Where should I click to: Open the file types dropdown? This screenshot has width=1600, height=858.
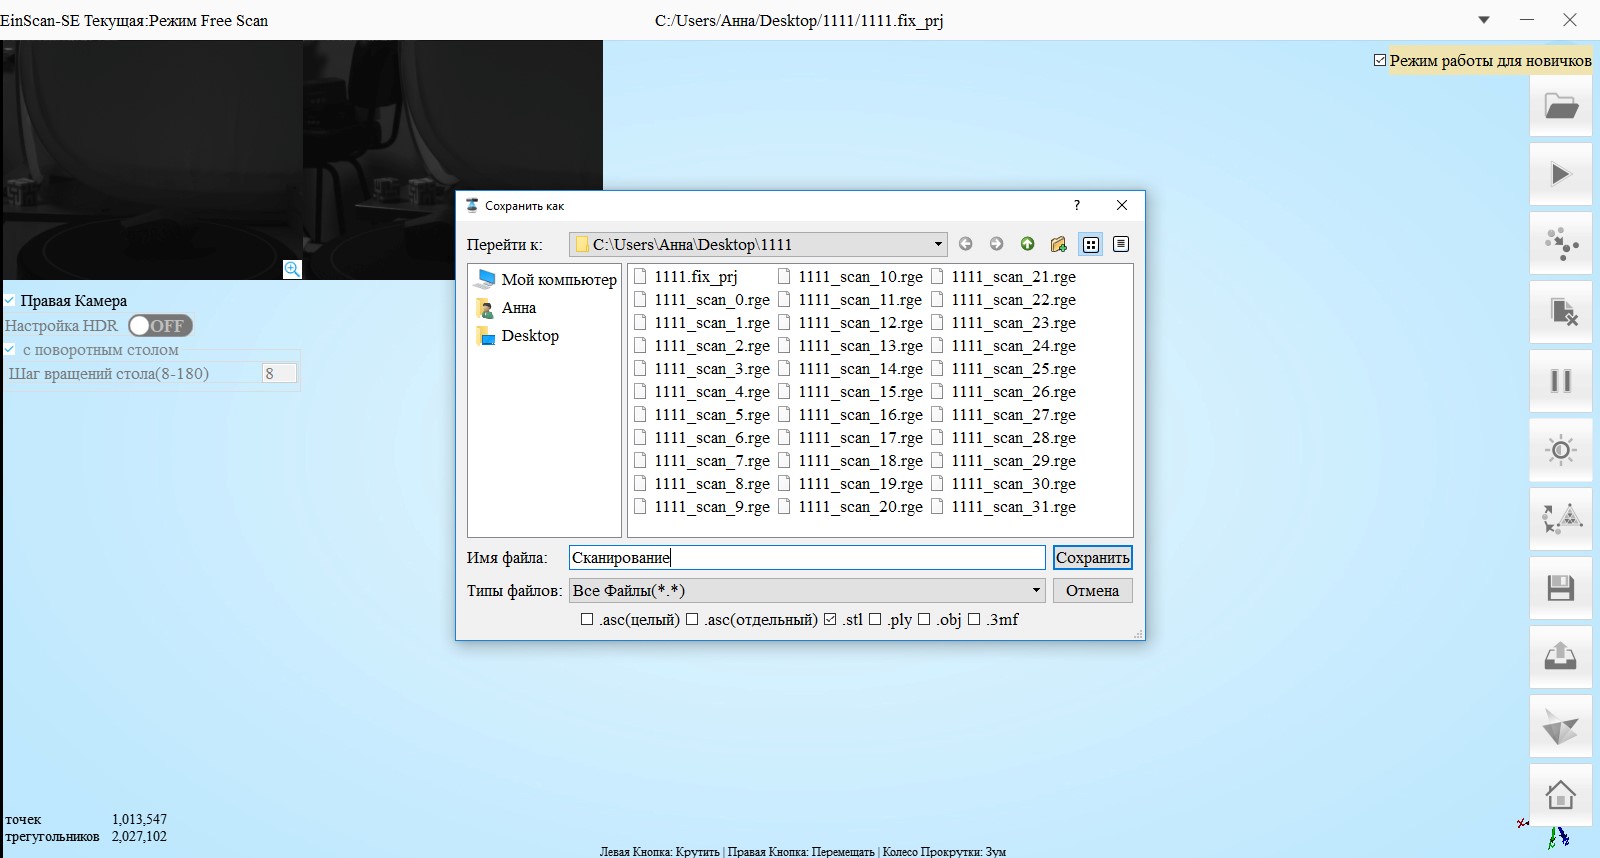[x=1035, y=591]
